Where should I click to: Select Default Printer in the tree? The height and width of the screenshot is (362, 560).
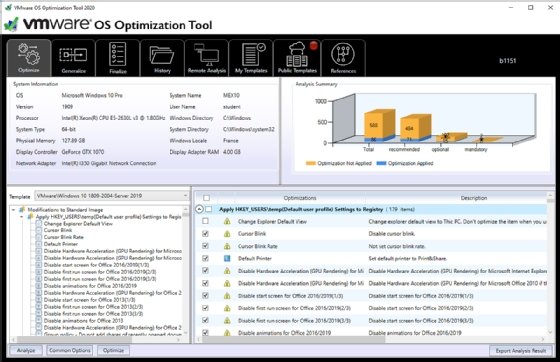pos(61,244)
